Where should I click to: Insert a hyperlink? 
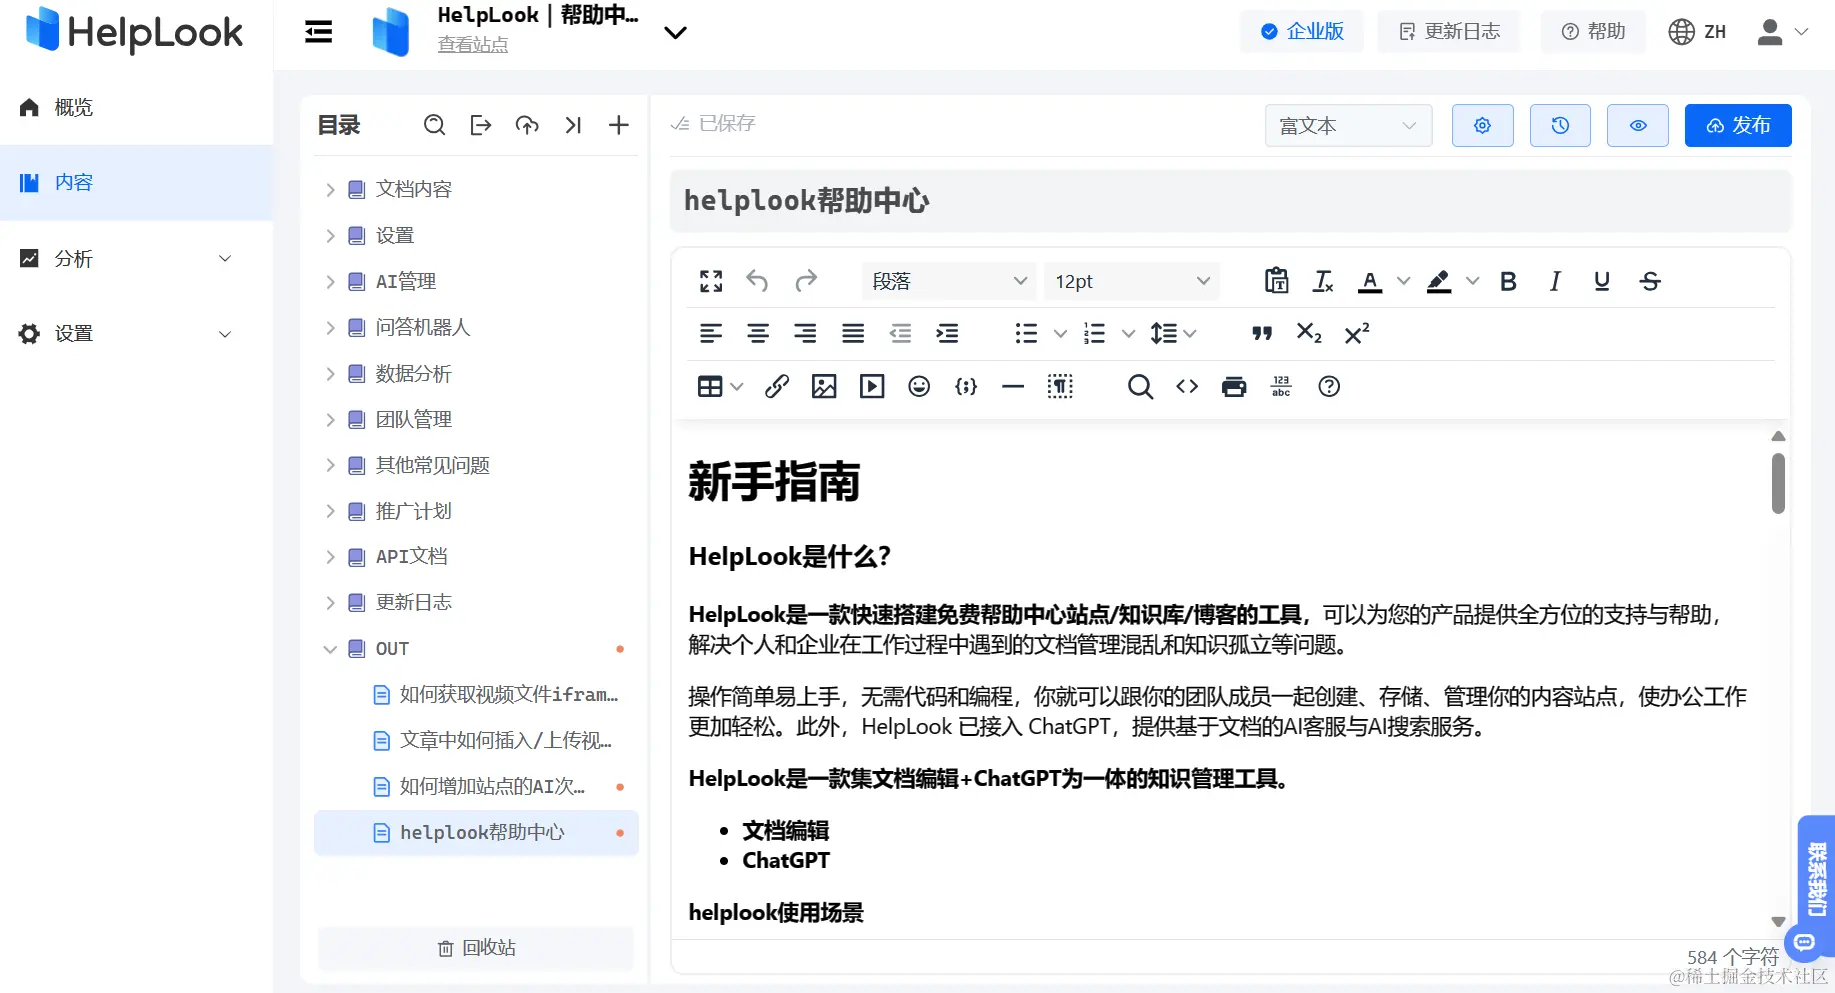click(x=777, y=387)
